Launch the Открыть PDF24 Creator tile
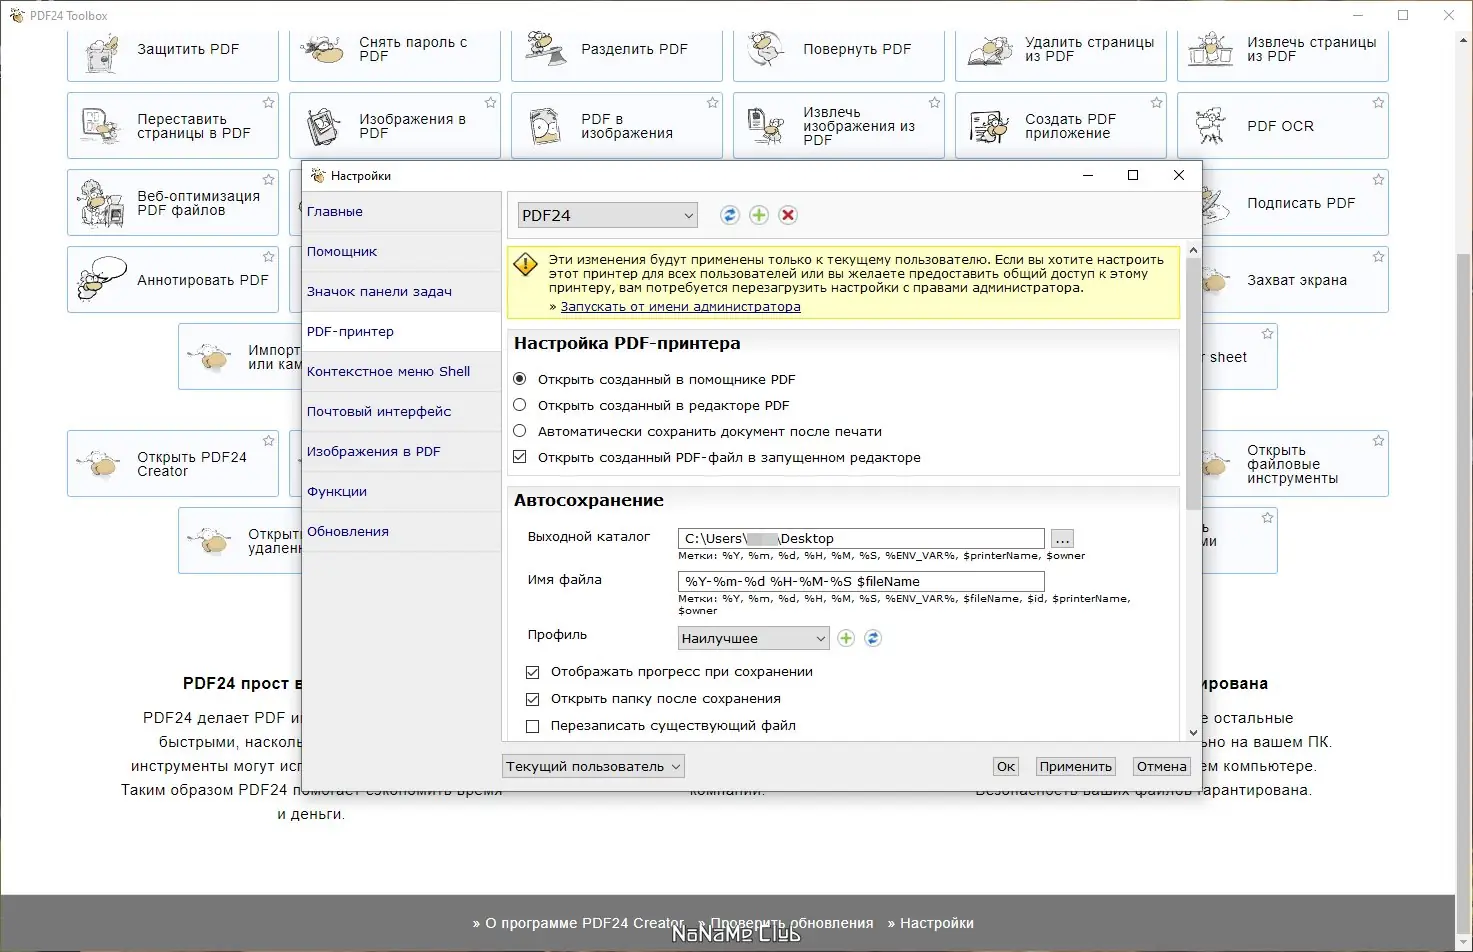This screenshot has width=1473, height=952. point(173,464)
